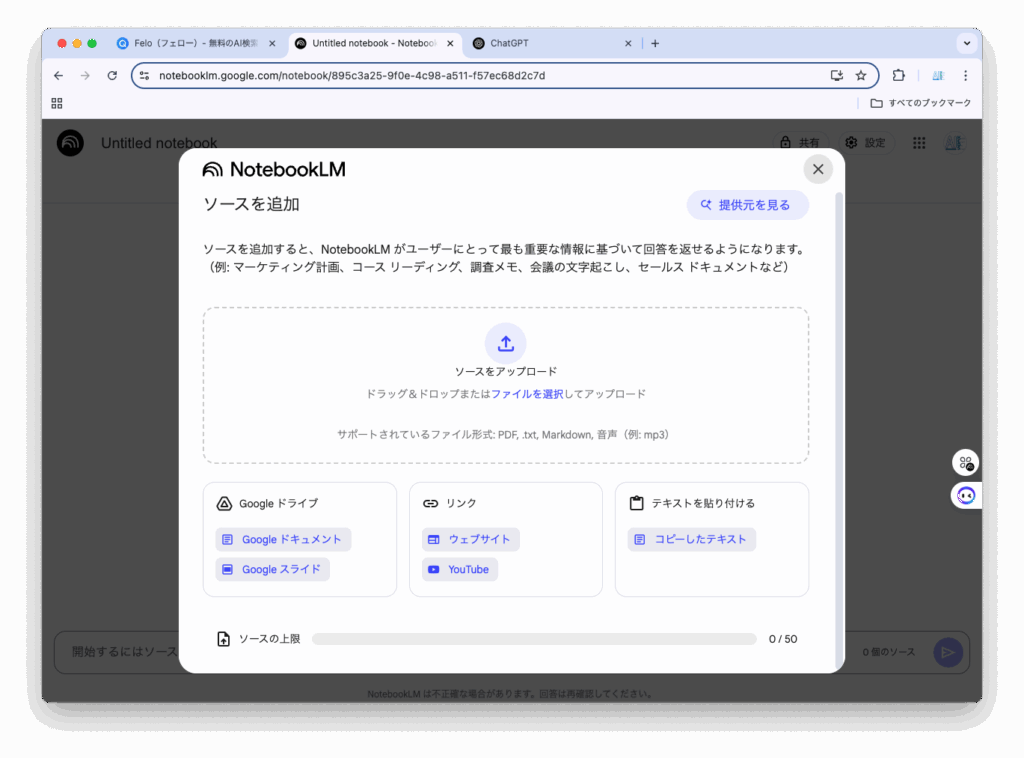Viewport: 1024px width, 758px height.
Task: Click the NotebookLM logo in page header
Action: point(71,143)
